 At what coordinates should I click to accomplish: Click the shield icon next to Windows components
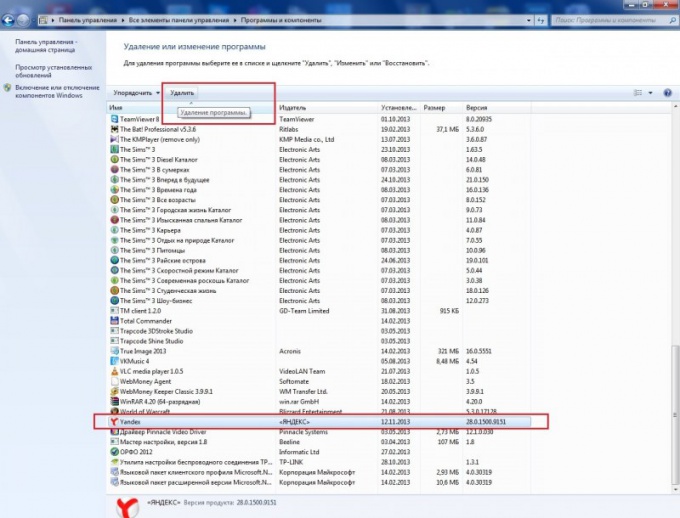(x=7, y=88)
